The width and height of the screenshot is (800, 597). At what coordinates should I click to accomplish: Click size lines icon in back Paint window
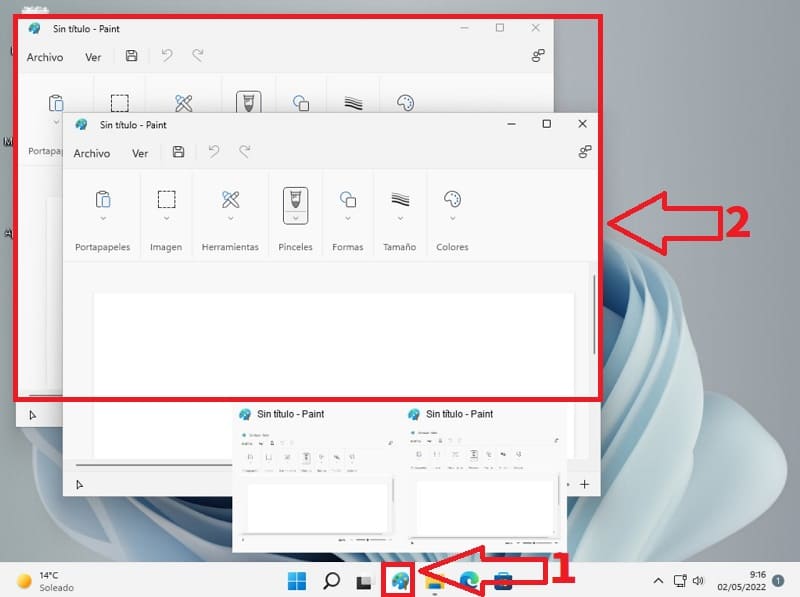pos(353,103)
